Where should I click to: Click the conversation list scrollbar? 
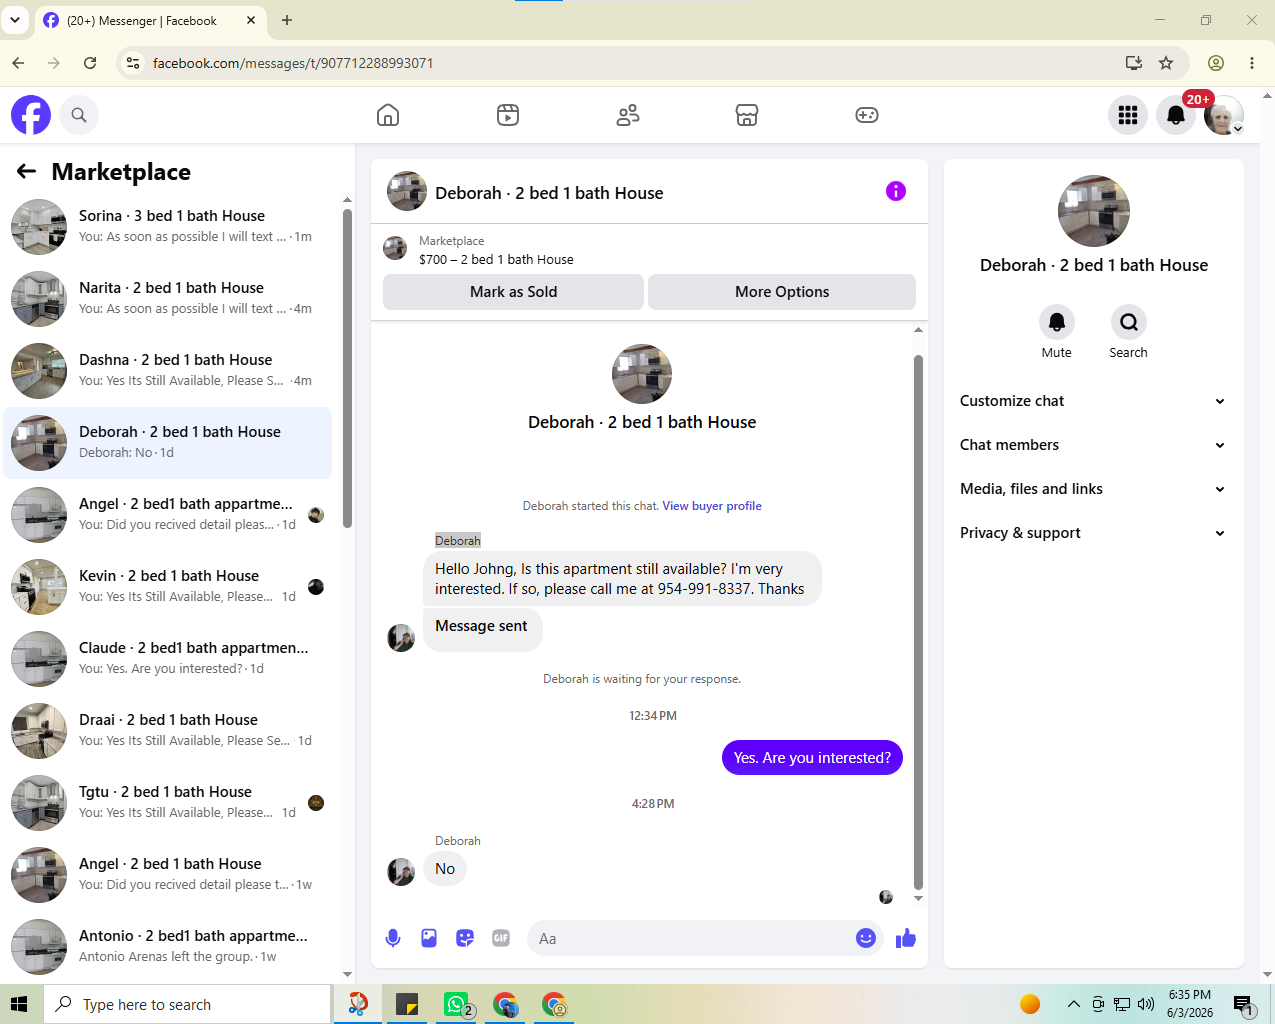tap(347, 368)
